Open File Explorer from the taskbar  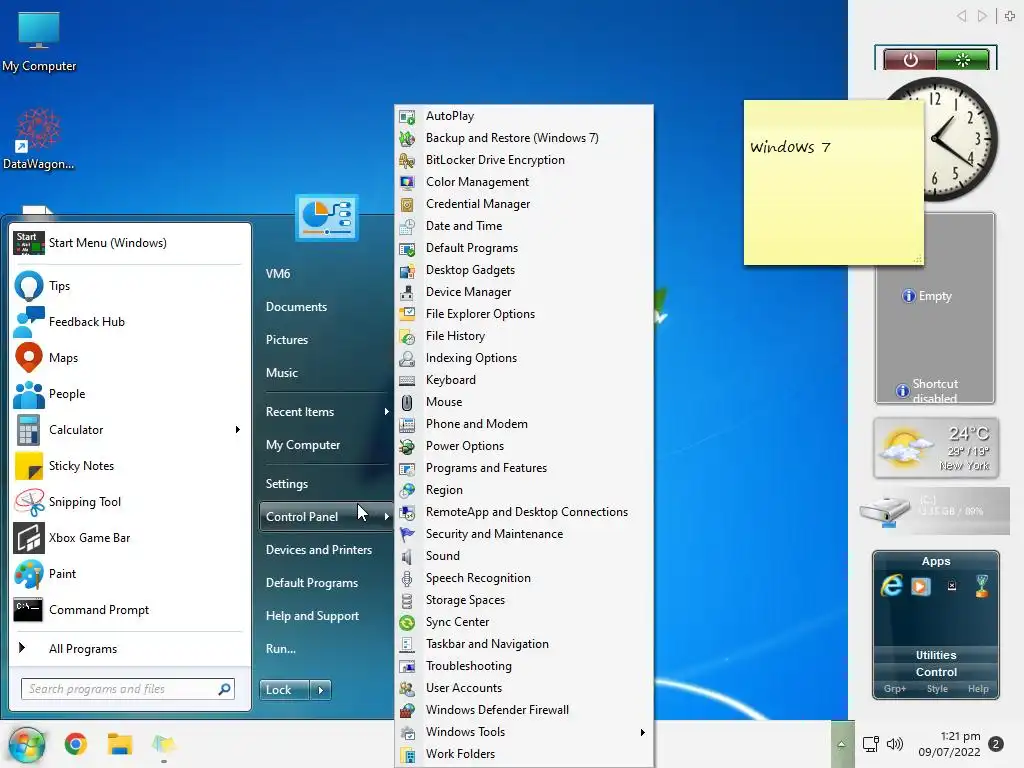coord(120,744)
